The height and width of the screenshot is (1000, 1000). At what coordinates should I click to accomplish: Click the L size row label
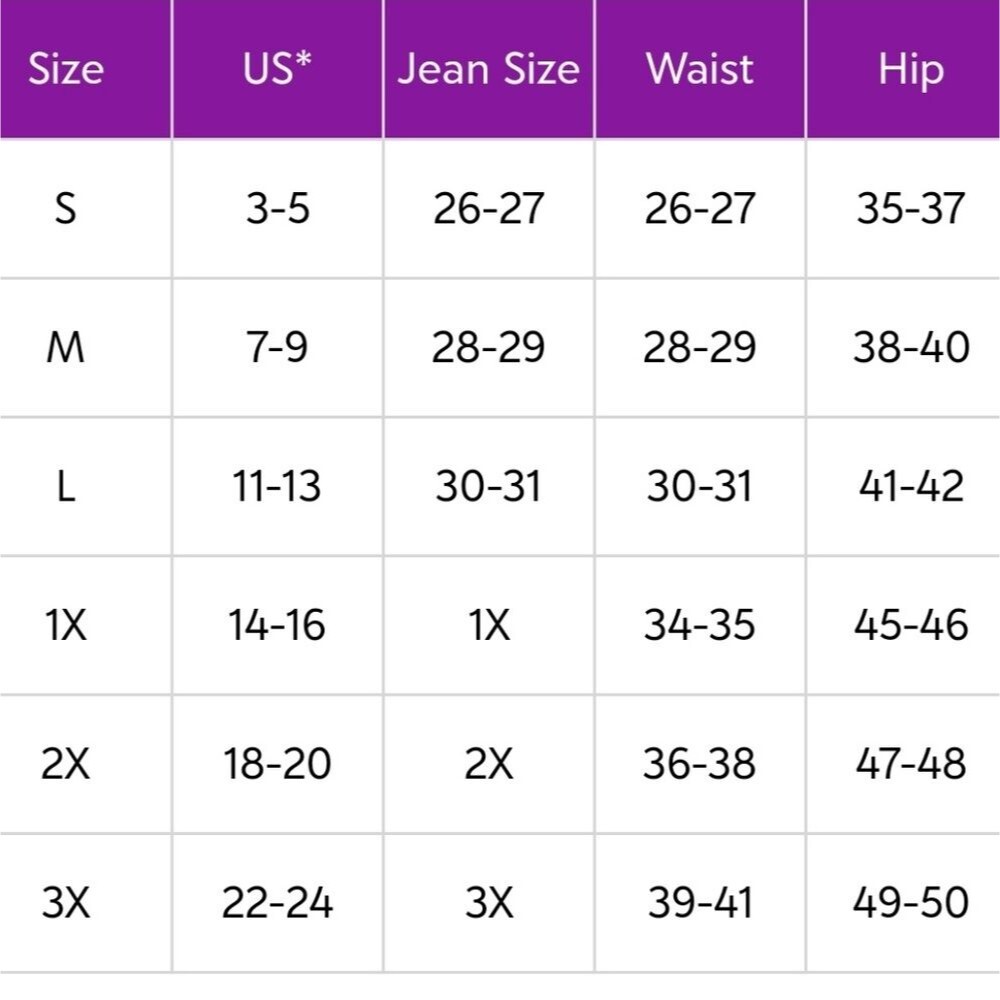pyautogui.click(x=66, y=486)
